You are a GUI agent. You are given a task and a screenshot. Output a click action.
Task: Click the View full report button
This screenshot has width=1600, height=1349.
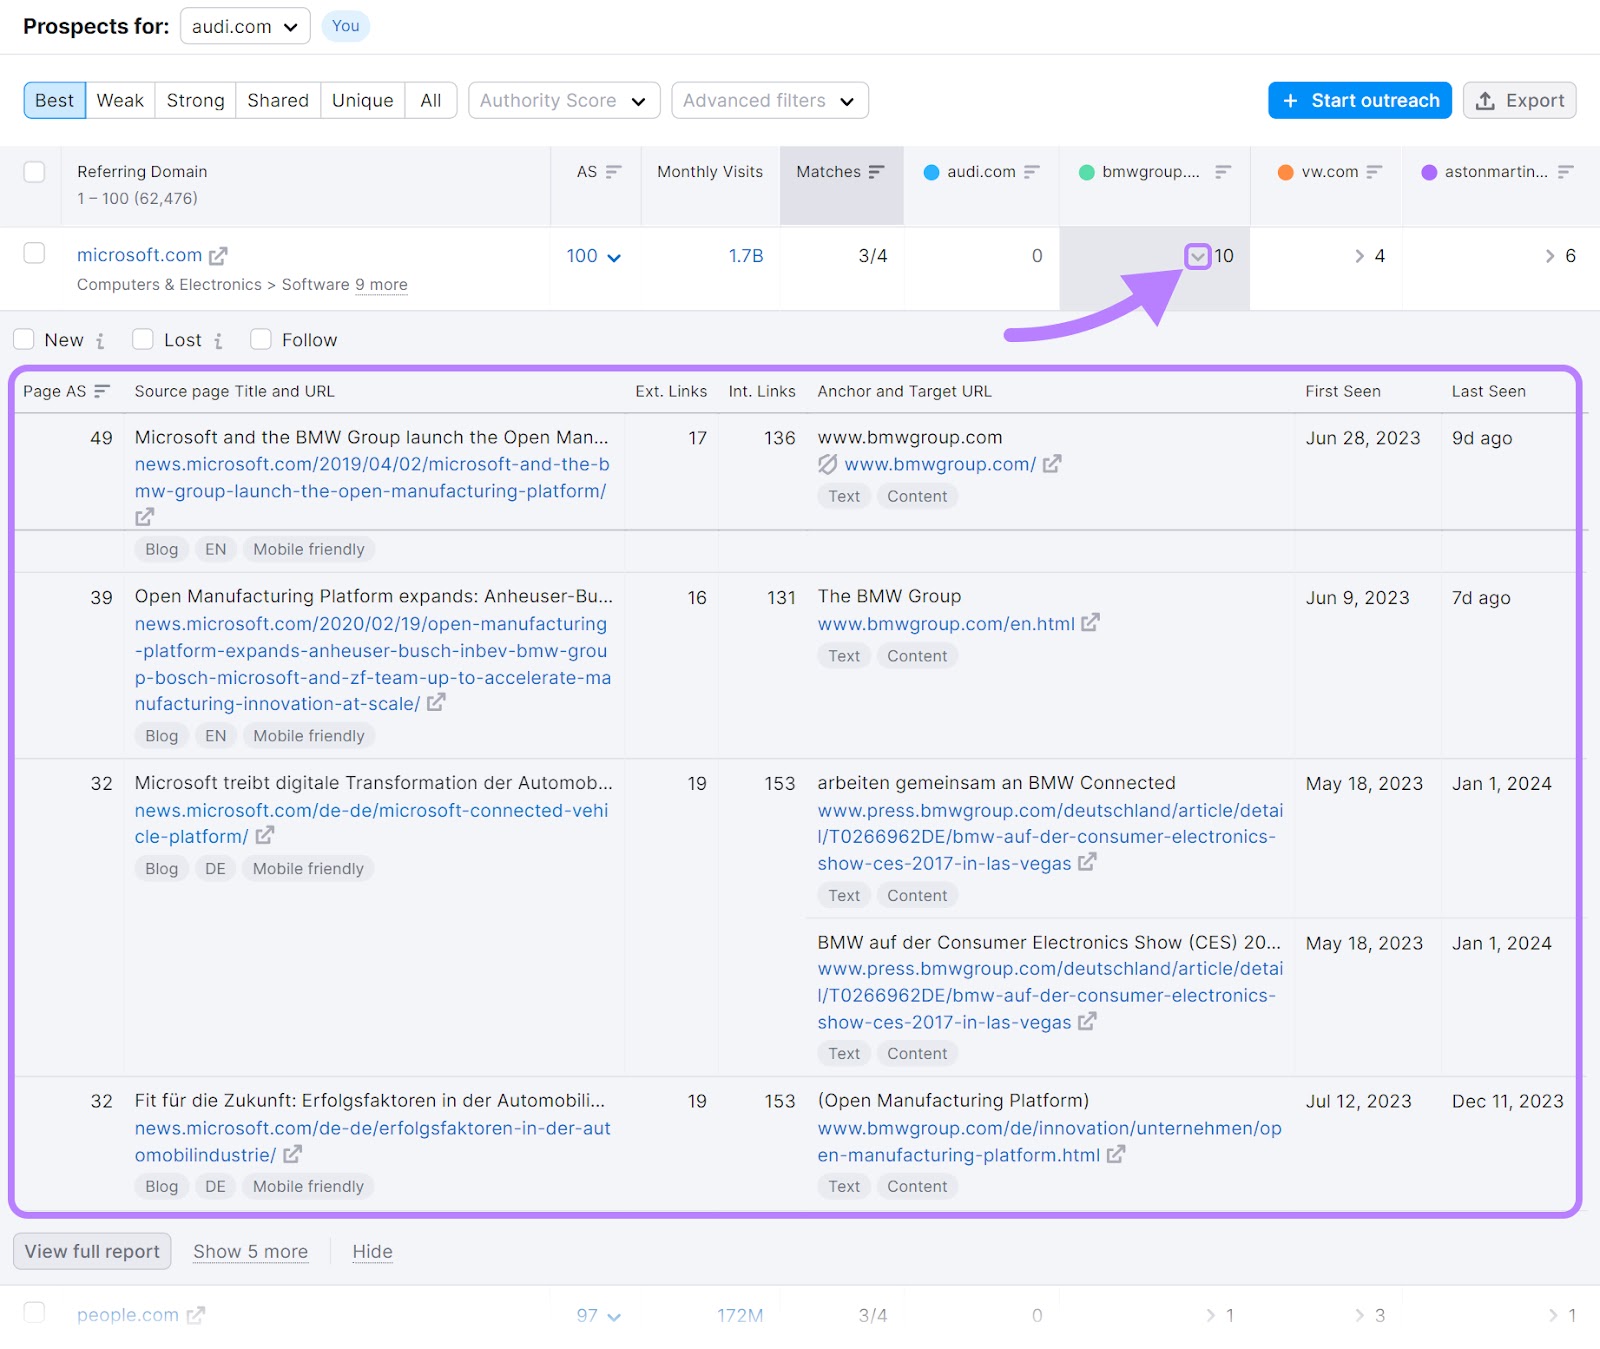(x=92, y=1251)
